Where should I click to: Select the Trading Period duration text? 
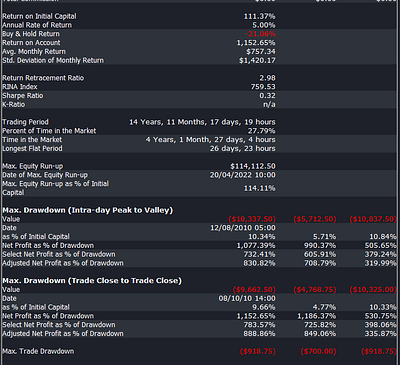coord(202,122)
